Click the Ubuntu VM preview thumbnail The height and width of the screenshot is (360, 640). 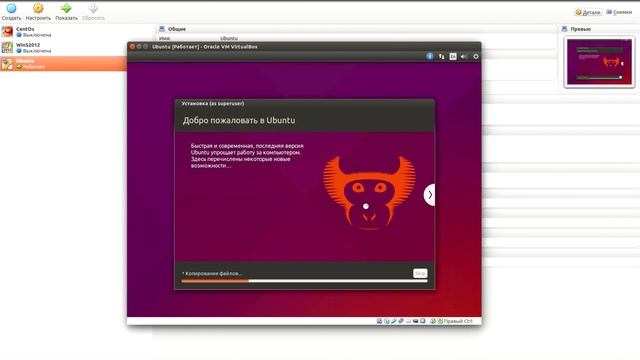tap(599, 62)
